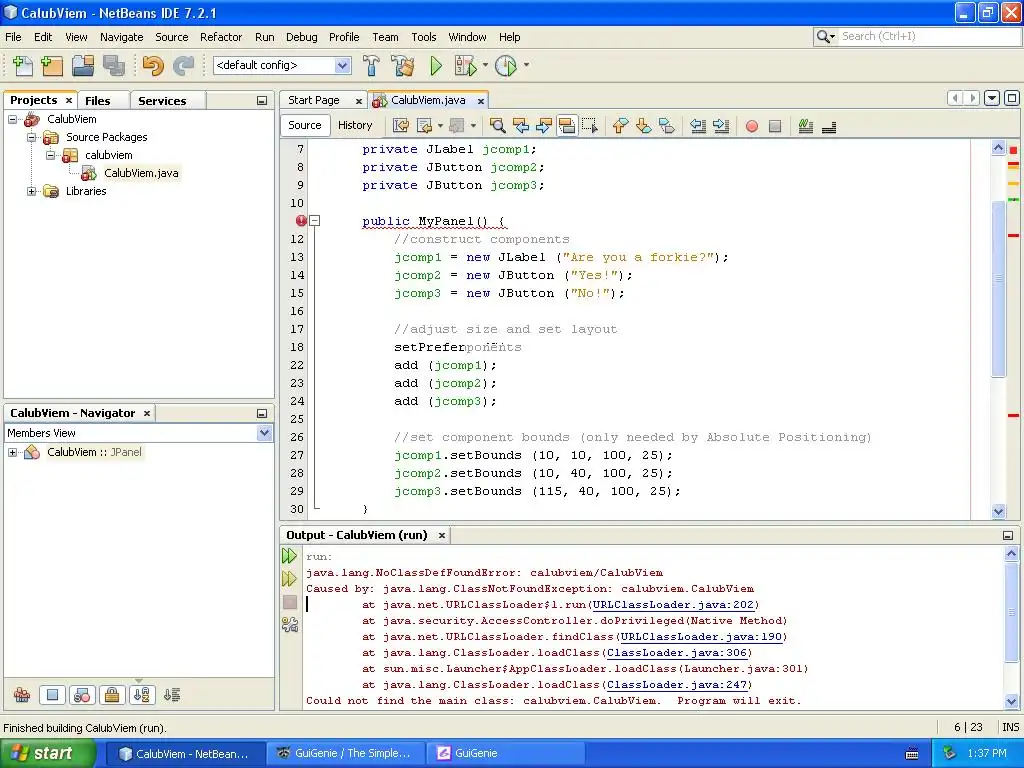
Task: Run the project with the green play icon
Action: [x=436, y=65]
